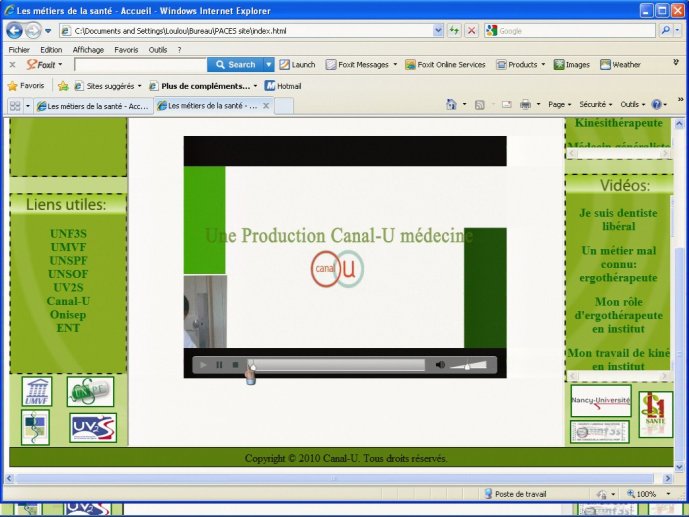
Task: Open video Je suis dentiste libéral
Action: (x=618, y=220)
